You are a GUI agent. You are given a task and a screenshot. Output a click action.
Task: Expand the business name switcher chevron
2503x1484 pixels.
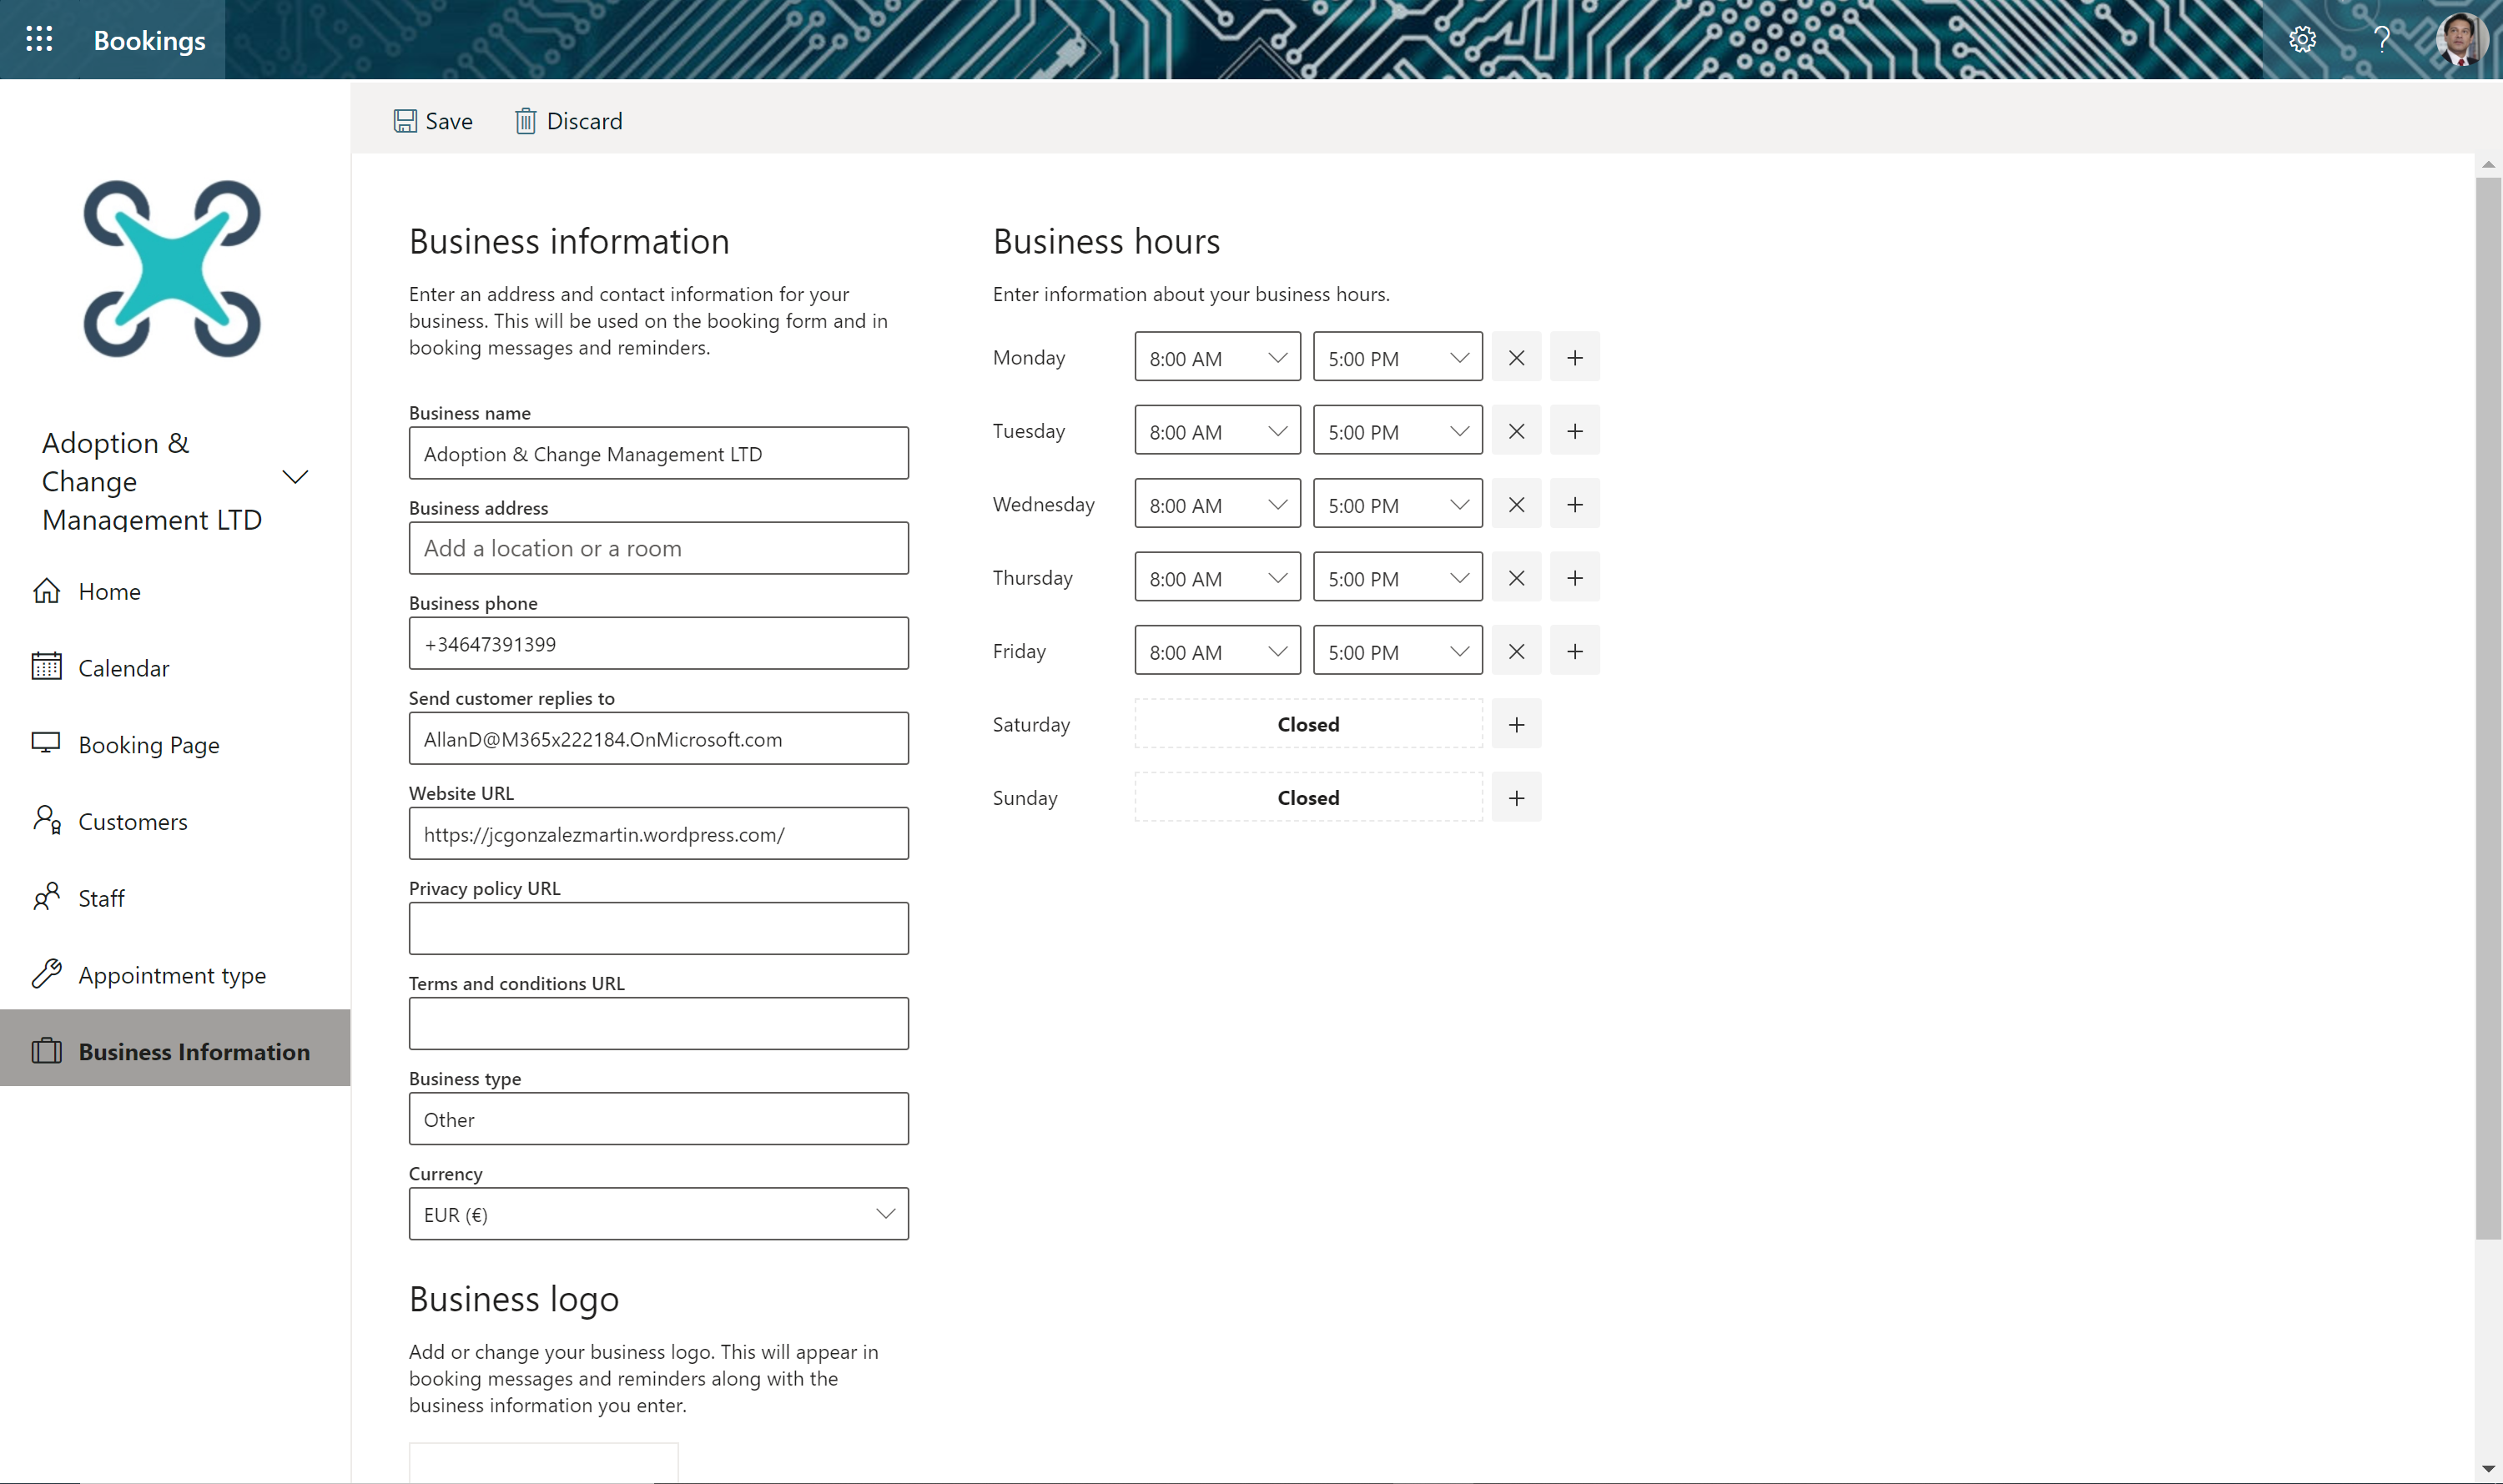[x=295, y=477]
